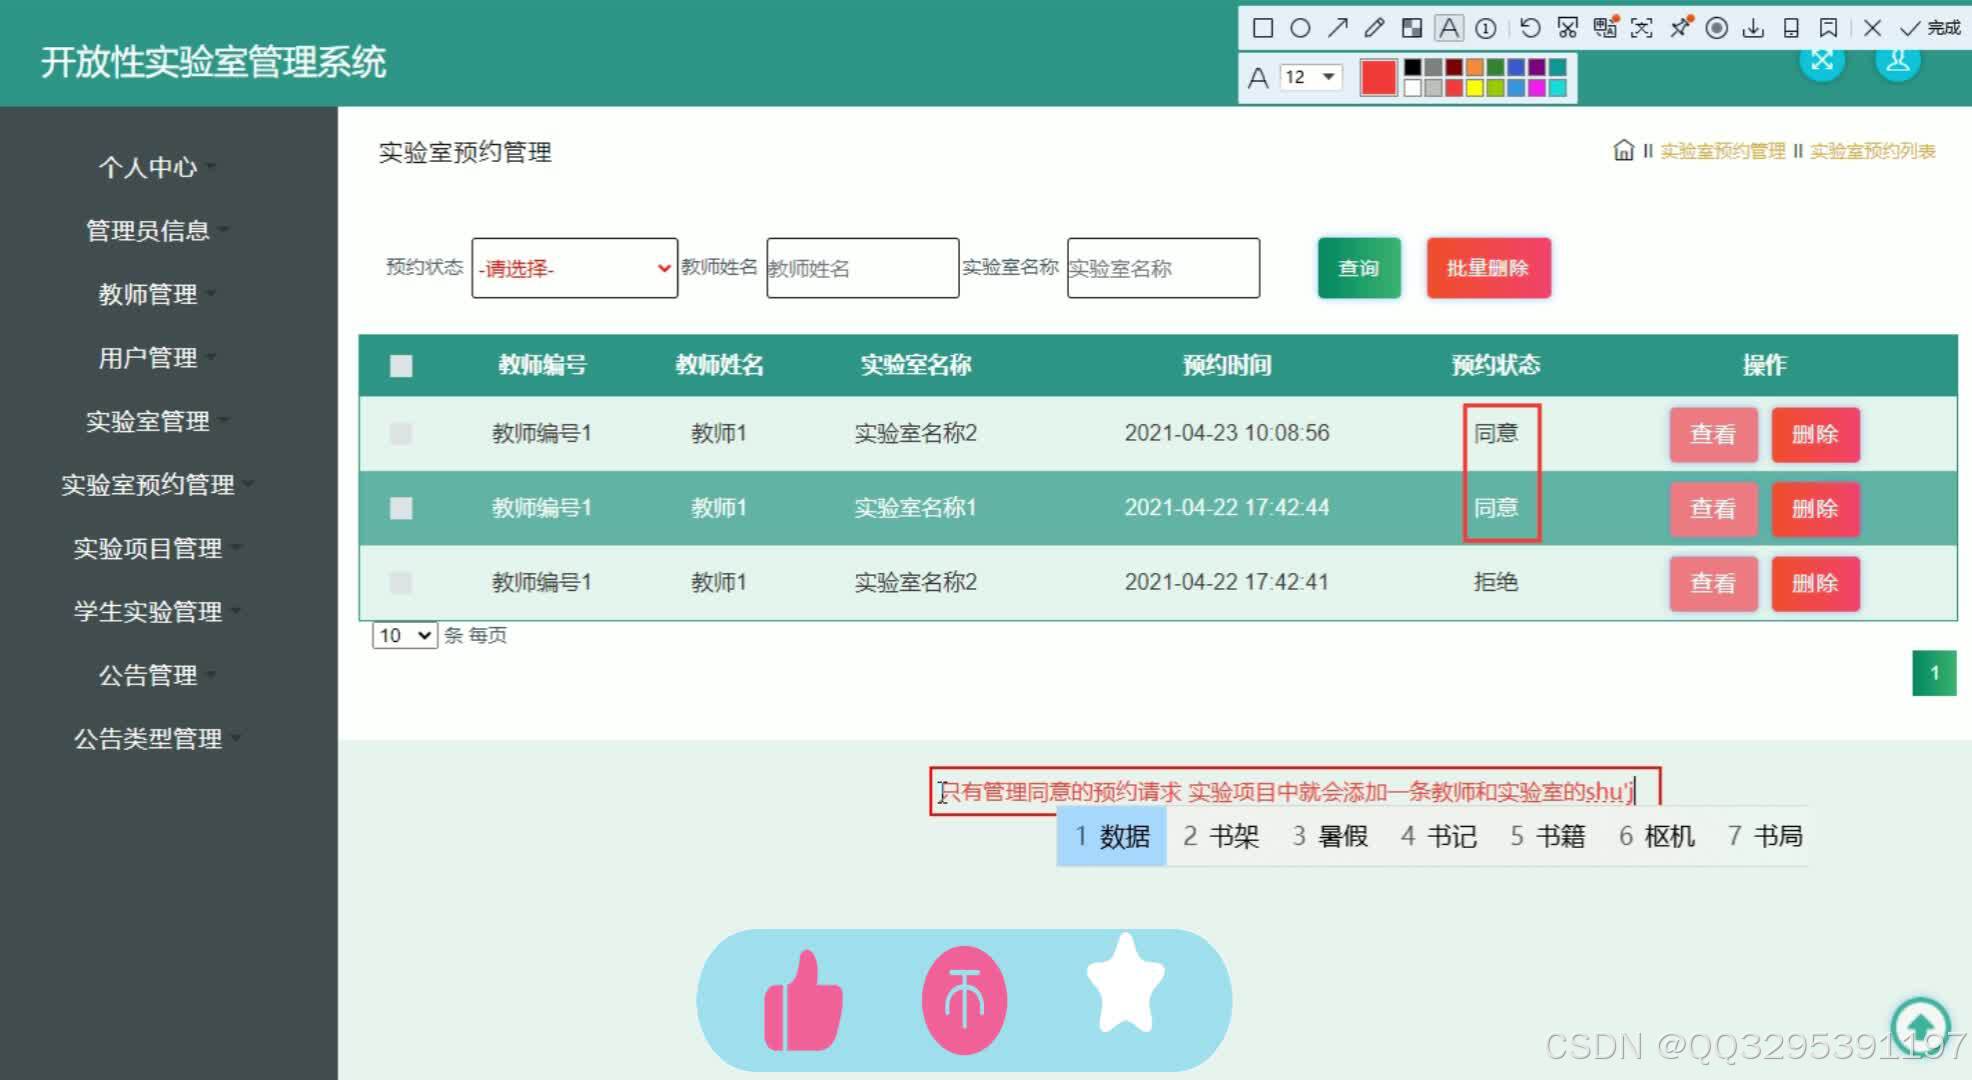Focus the 实验室名称 input field
The image size is (1972, 1080).
pos(1163,268)
